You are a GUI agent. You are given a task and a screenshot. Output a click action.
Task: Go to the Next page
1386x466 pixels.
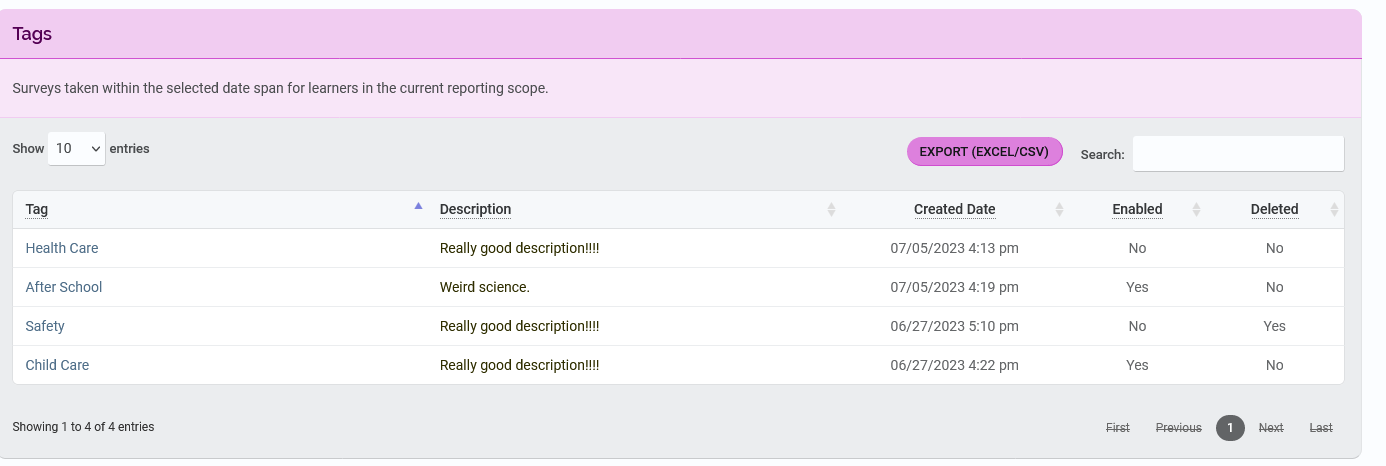coord(1271,428)
